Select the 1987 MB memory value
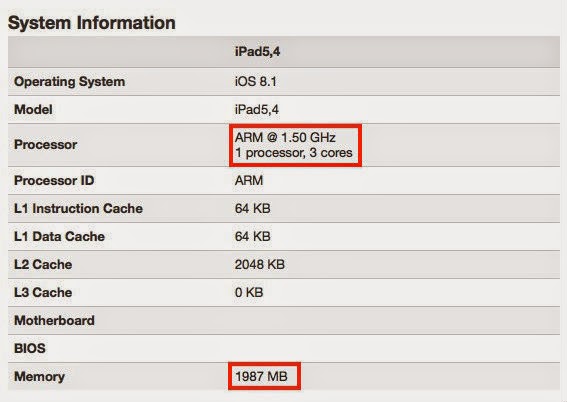Screen dimensions: 567x402 click(x=261, y=376)
